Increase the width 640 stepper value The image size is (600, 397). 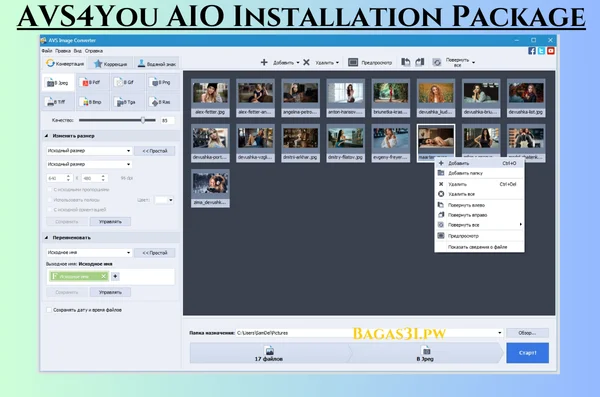68,176
